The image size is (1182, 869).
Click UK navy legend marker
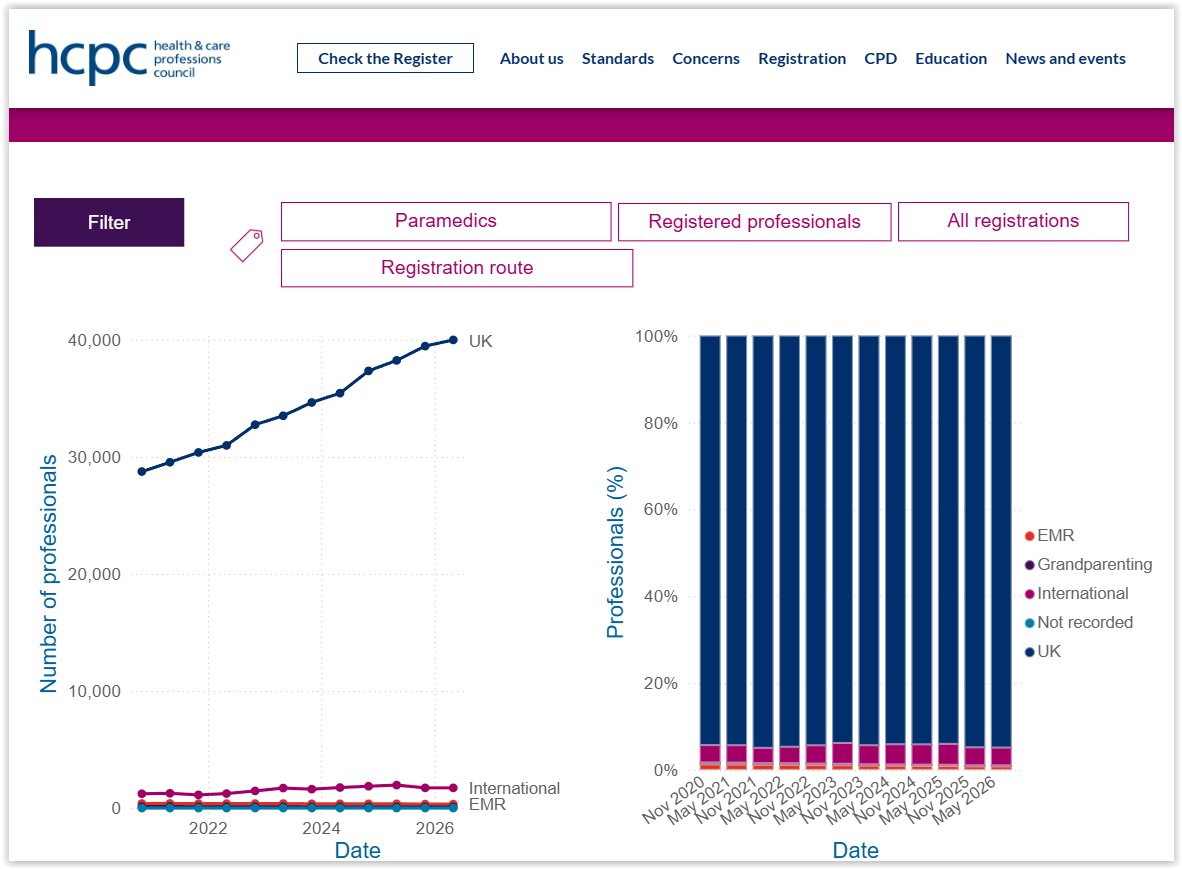[1029, 652]
